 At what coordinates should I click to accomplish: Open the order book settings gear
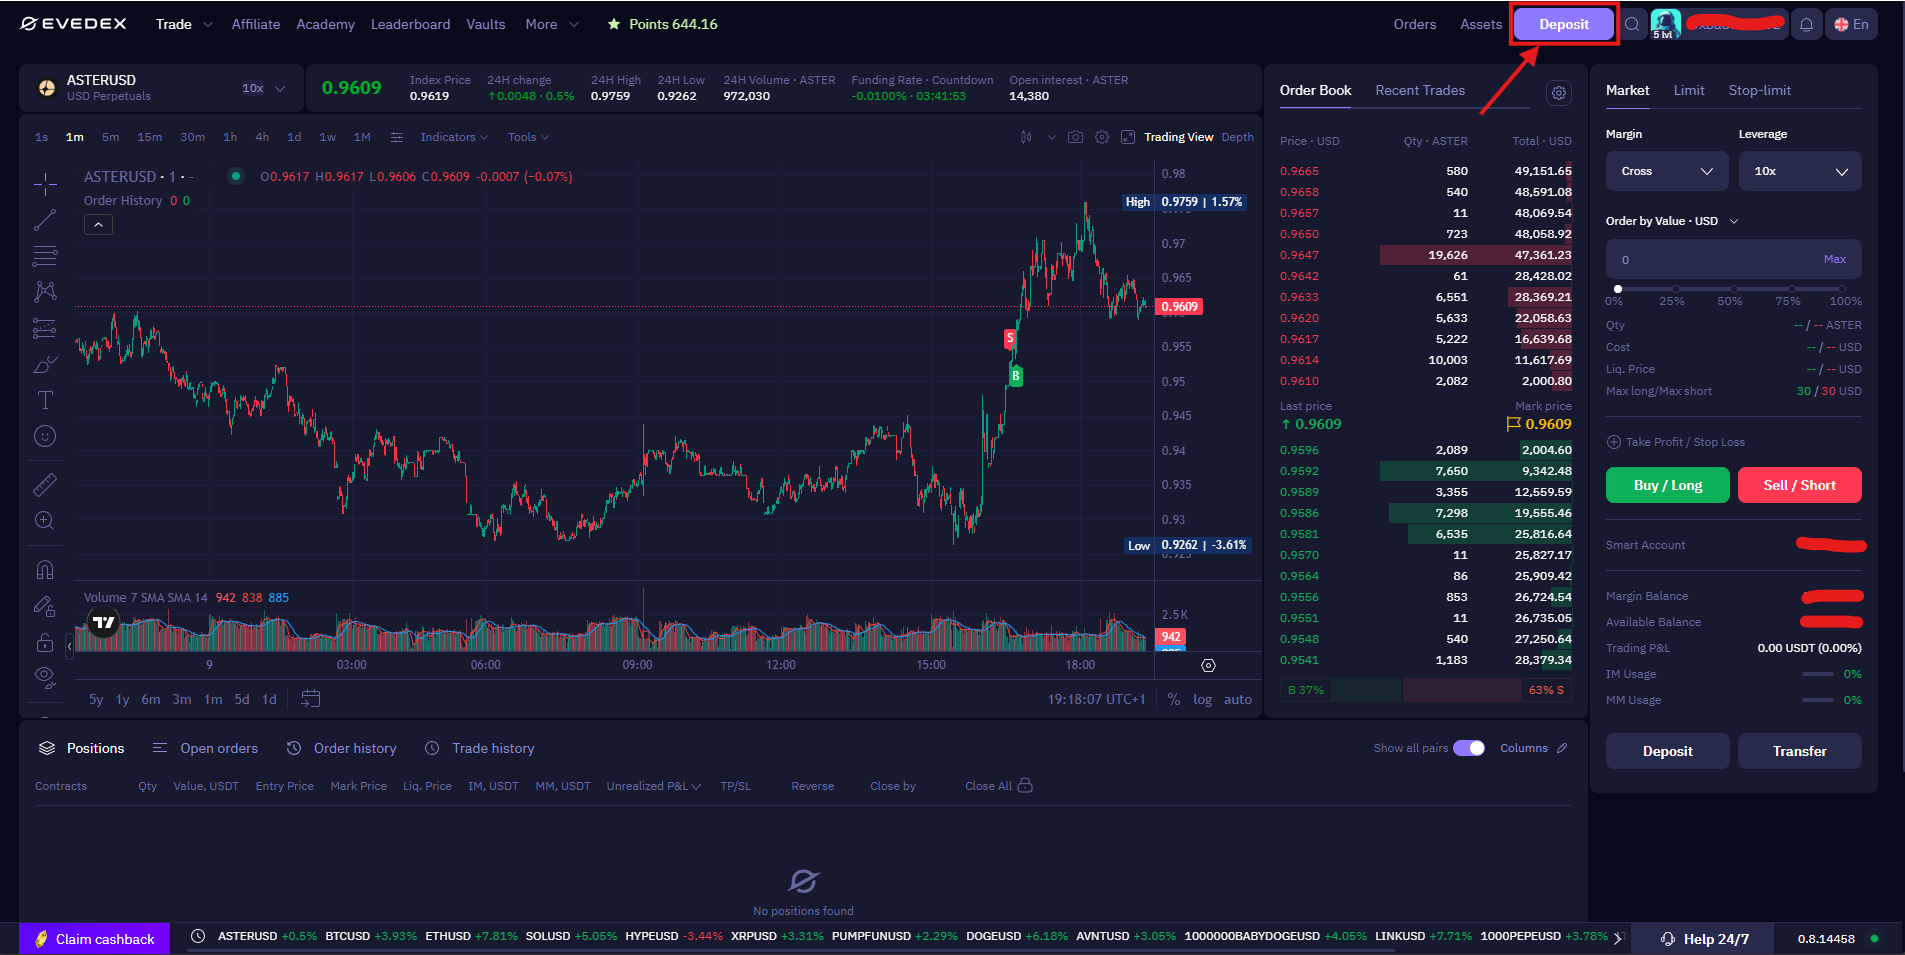(1558, 93)
